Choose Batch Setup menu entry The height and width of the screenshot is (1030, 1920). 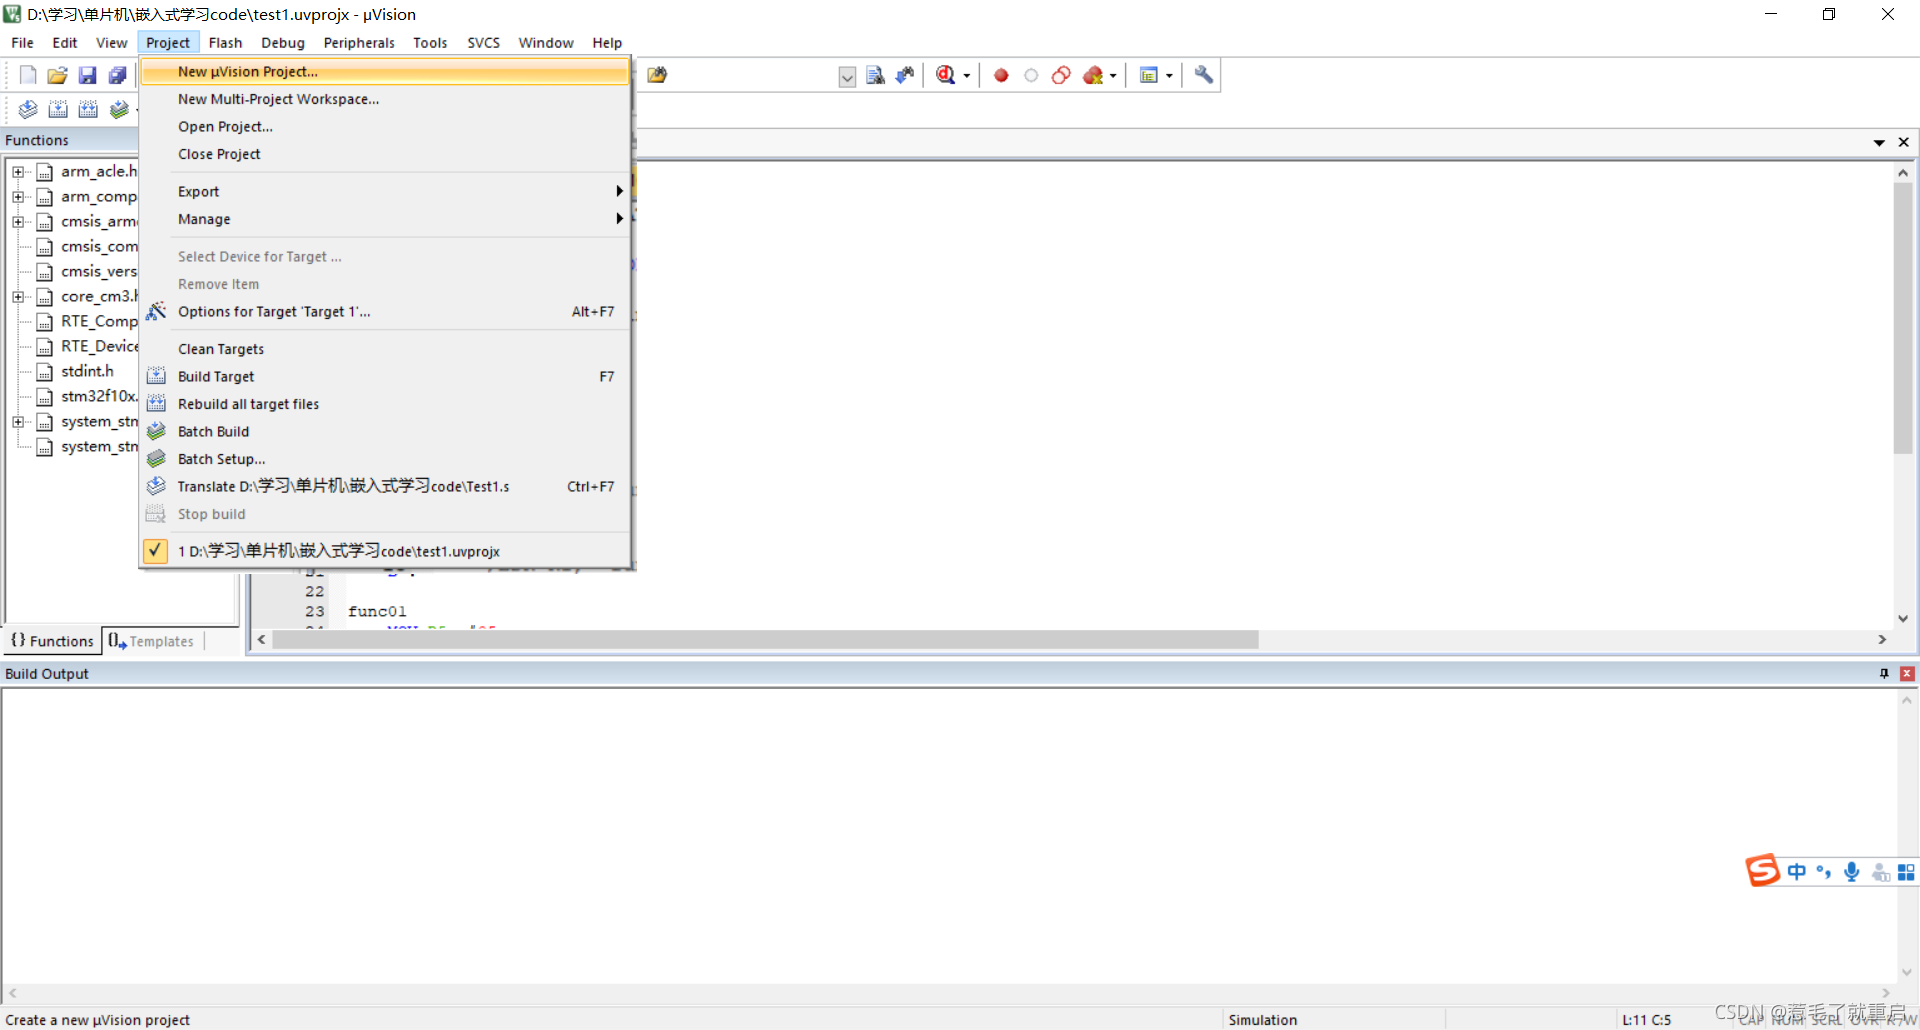coord(385,459)
